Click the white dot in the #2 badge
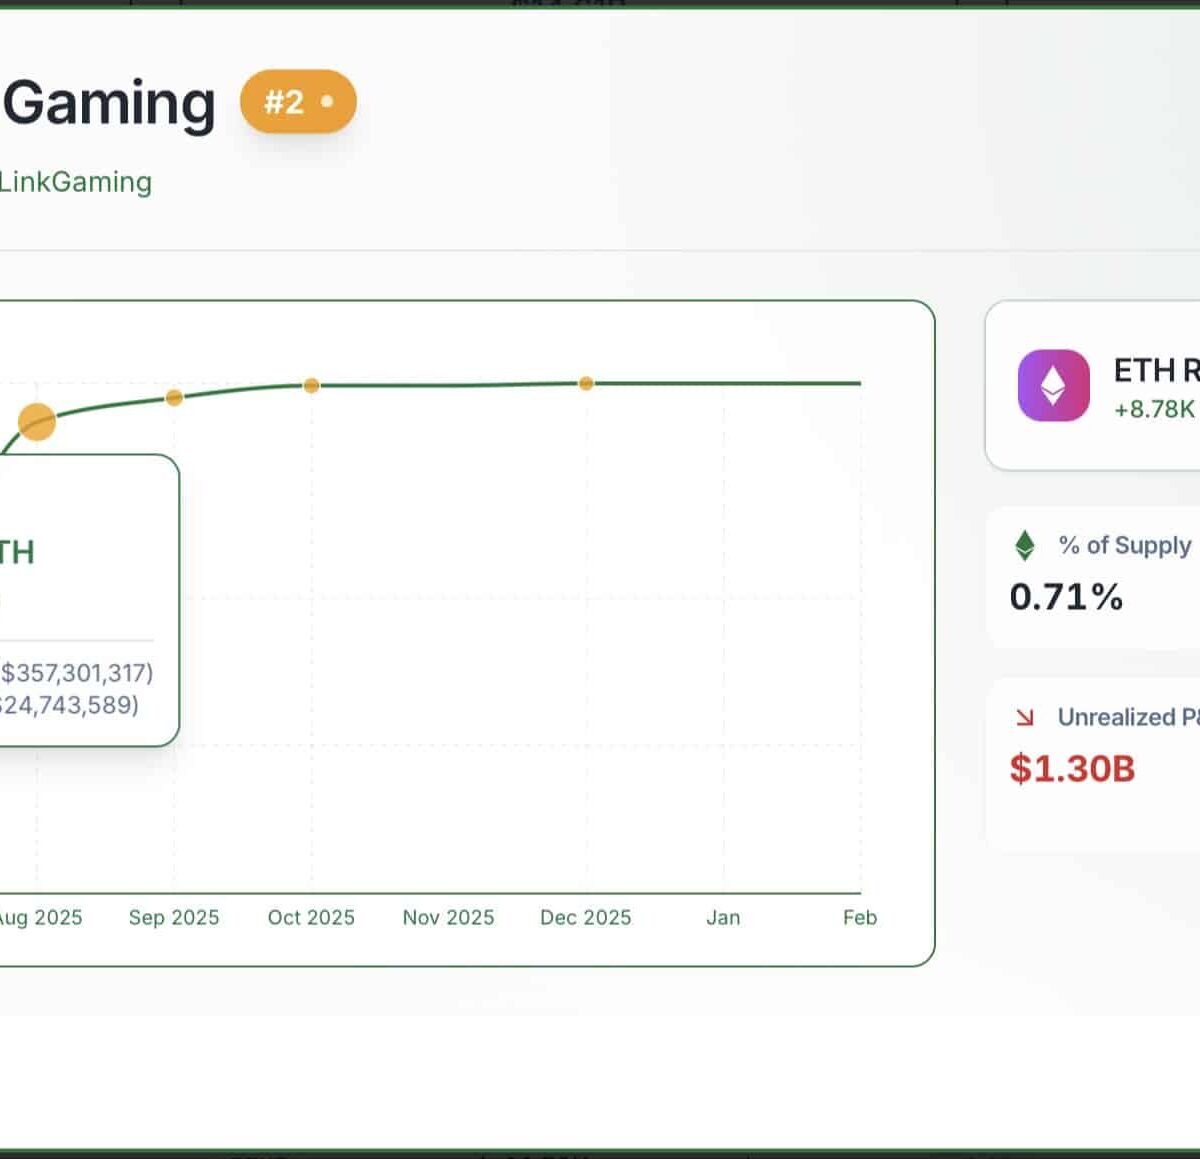1200x1159 pixels. pos(327,101)
